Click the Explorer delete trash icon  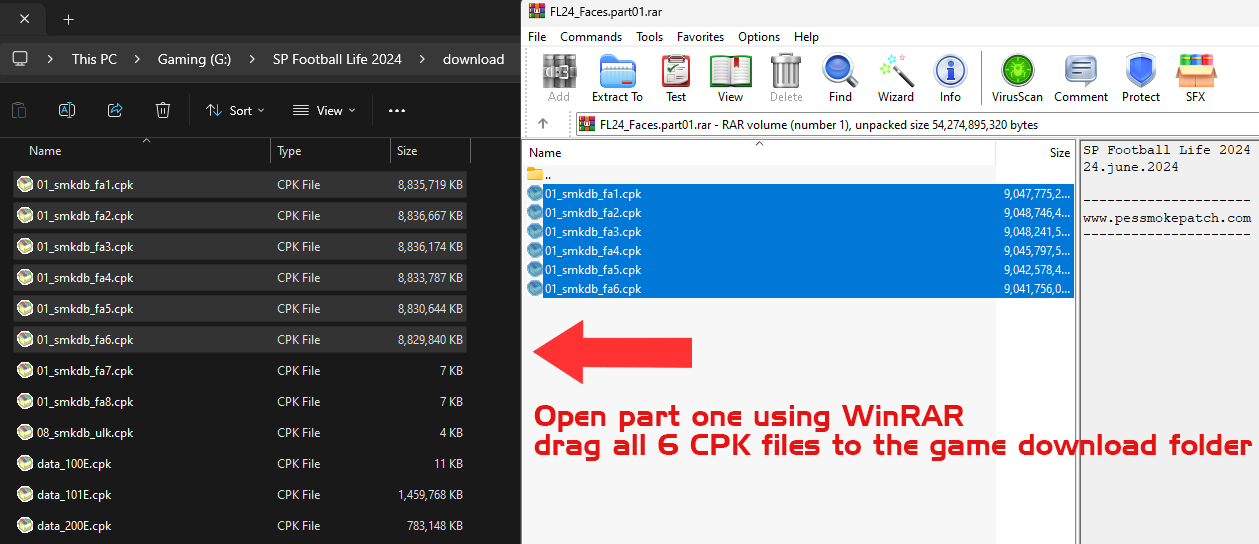tap(163, 110)
